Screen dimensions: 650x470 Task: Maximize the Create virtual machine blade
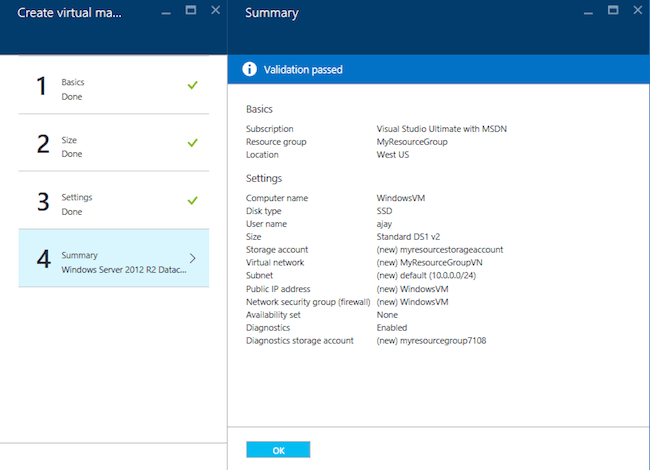191,10
